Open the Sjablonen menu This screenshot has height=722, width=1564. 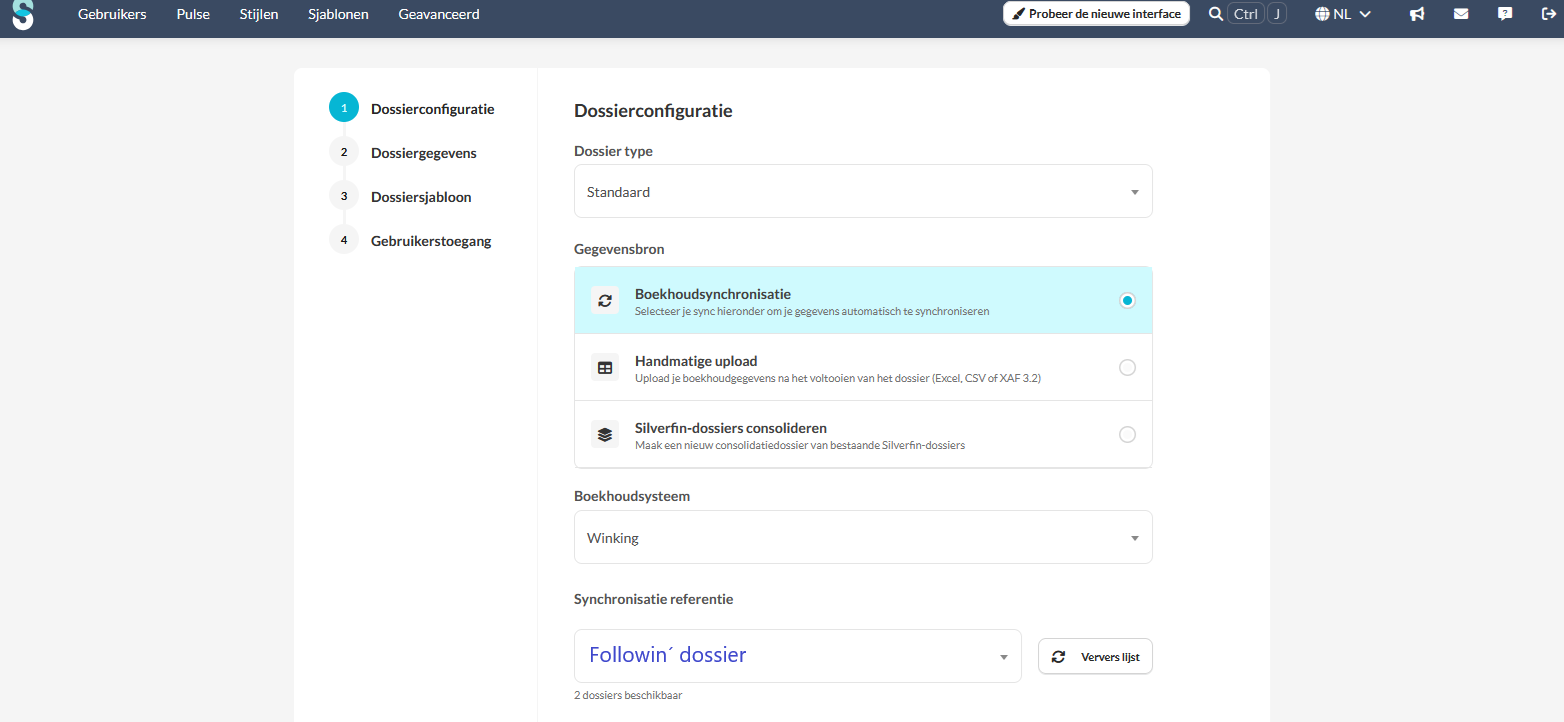(x=338, y=14)
